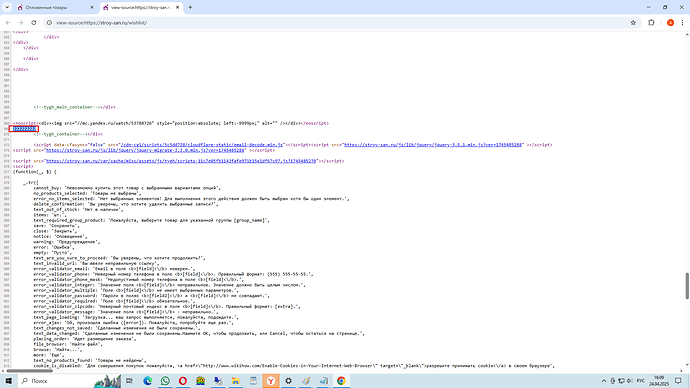This screenshot has width=690, height=388.
Task: Click the vertical scrollbar thumb
Action: pyautogui.click(x=686, y=286)
